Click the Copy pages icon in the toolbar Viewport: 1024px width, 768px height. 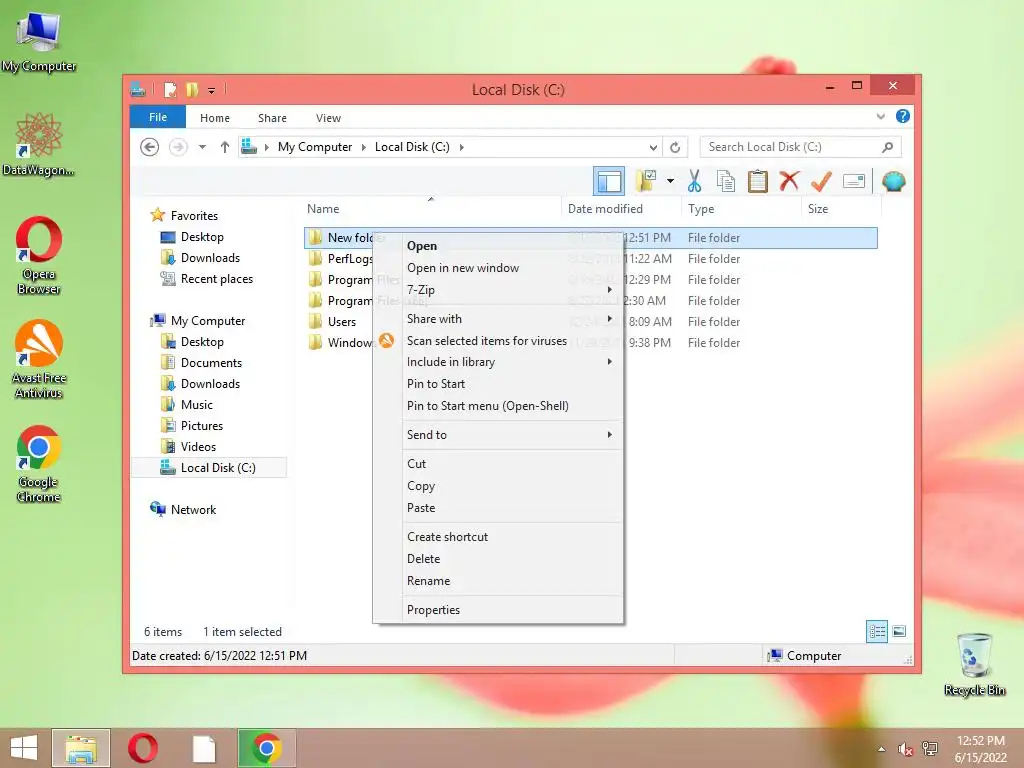click(726, 181)
